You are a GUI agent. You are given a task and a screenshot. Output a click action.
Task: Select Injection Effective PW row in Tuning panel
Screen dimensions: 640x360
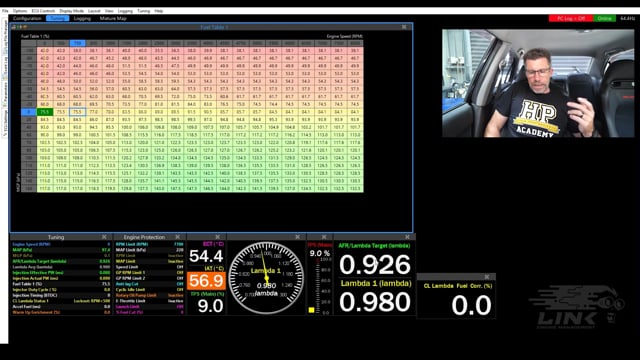click(x=61, y=273)
